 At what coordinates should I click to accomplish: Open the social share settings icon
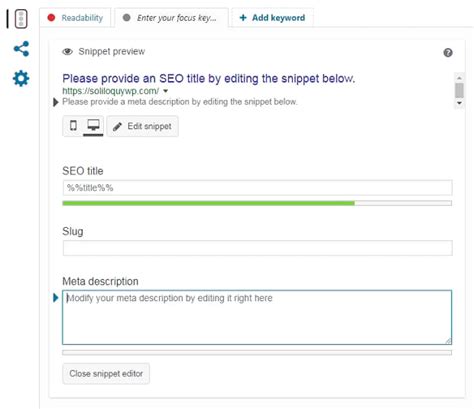click(21, 49)
